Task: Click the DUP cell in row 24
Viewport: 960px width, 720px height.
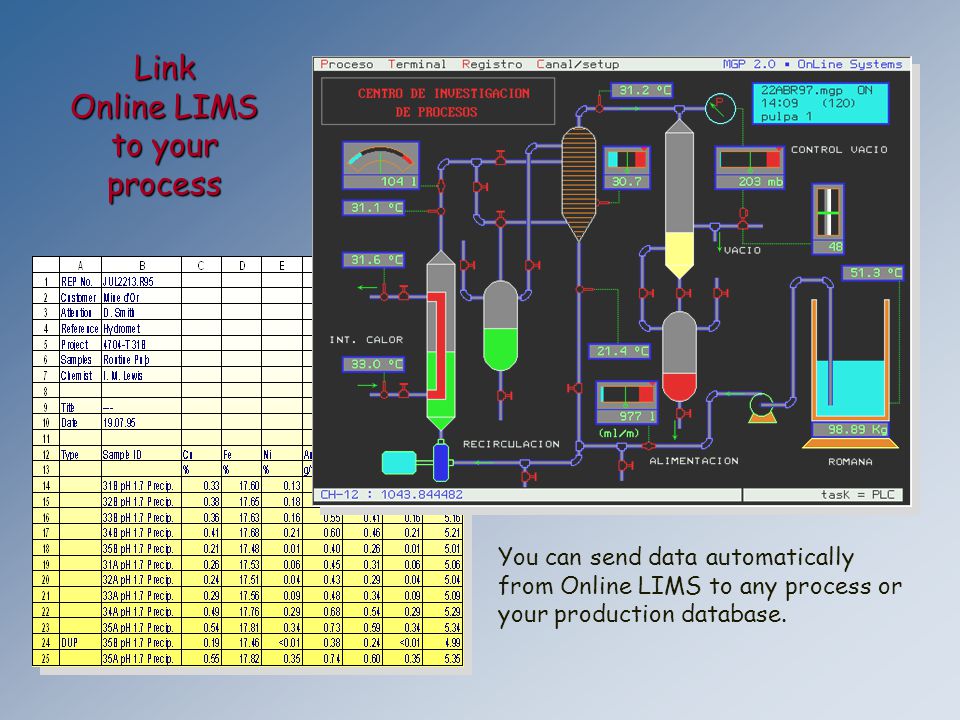Action: pos(80,643)
